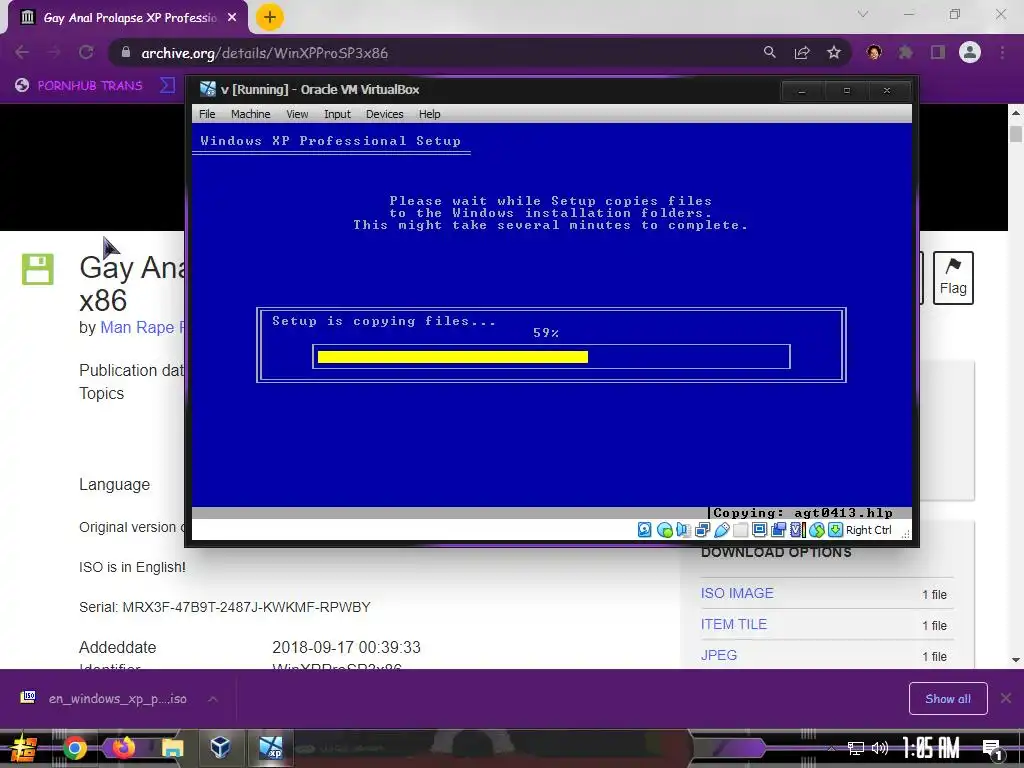Toggle the Chrome side panel icon
This screenshot has width=1024, height=768.
938,52
